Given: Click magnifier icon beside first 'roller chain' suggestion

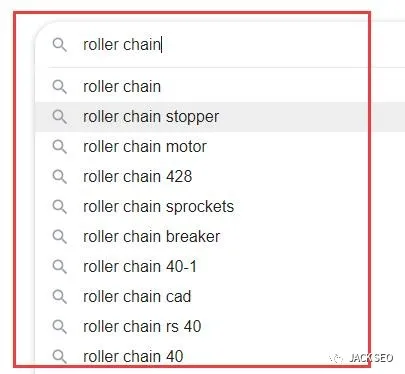Looking at the screenshot, I should 60,87.
